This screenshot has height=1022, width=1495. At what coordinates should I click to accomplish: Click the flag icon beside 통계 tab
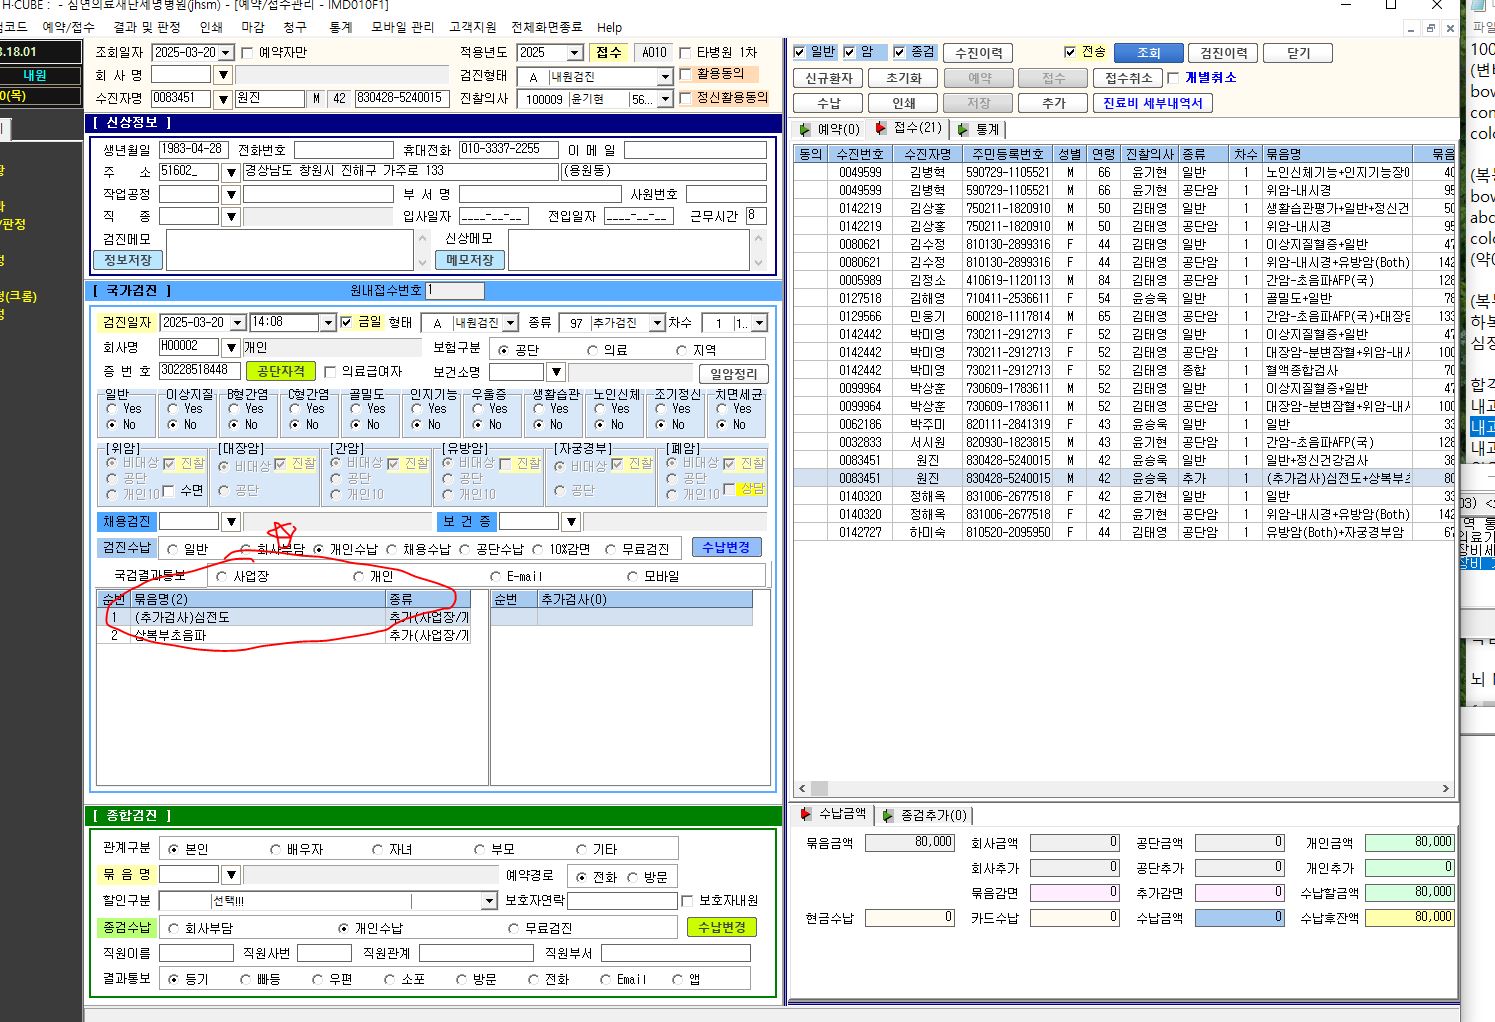[963, 129]
